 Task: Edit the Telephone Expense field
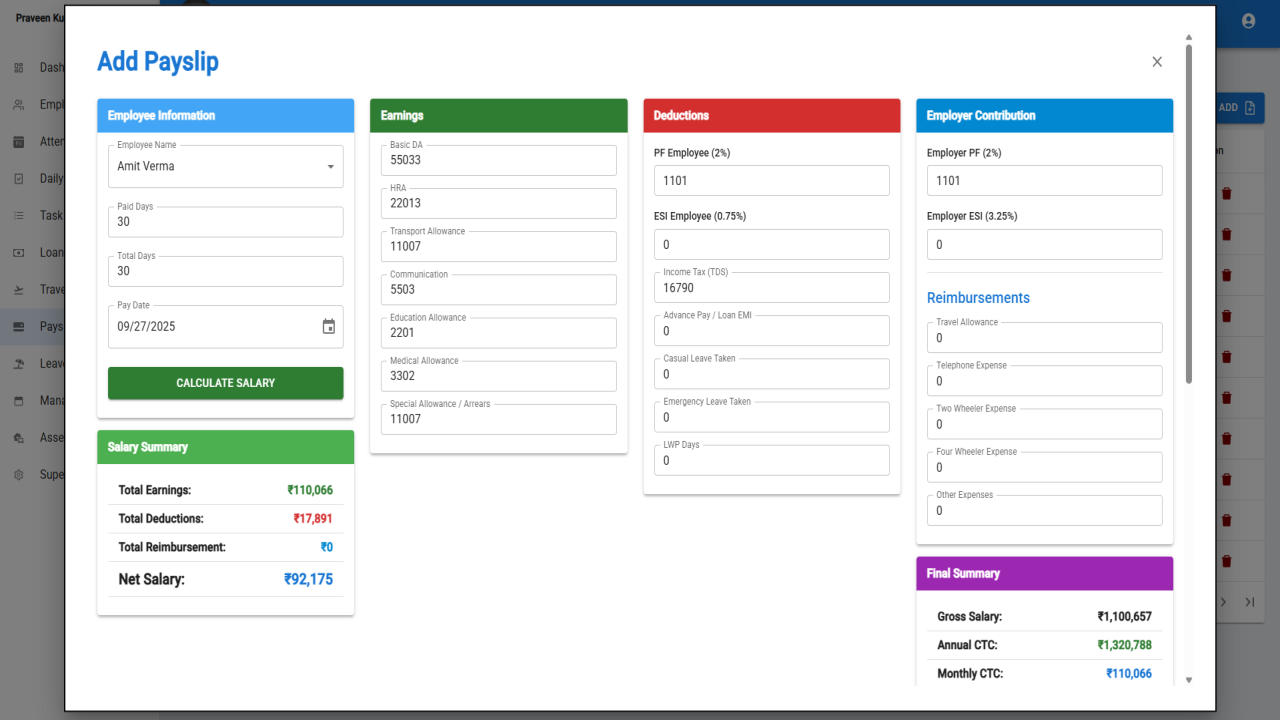point(1045,381)
